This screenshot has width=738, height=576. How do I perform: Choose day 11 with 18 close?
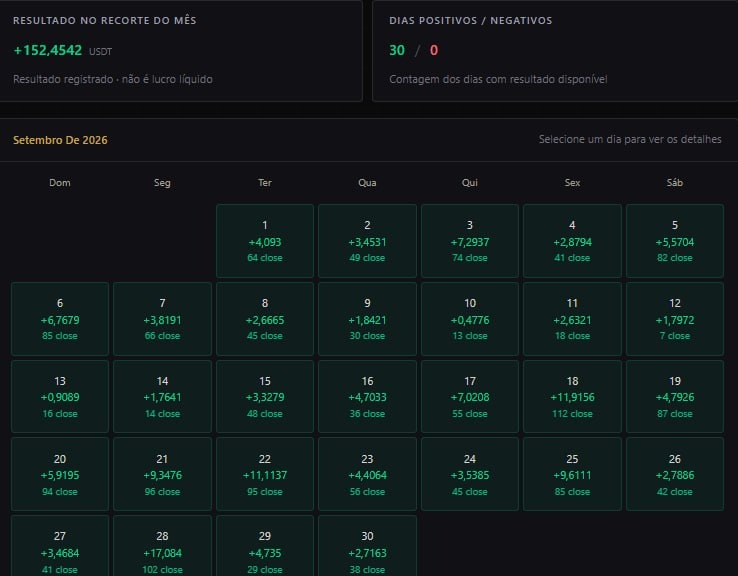click(572, 319)
